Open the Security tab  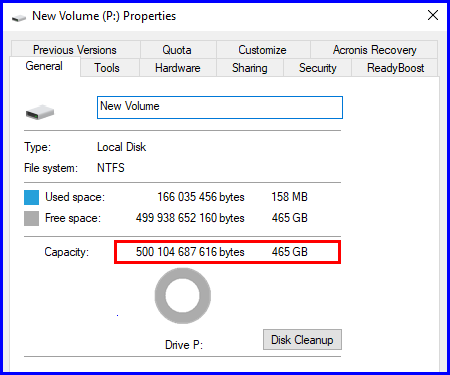[317, 68]
